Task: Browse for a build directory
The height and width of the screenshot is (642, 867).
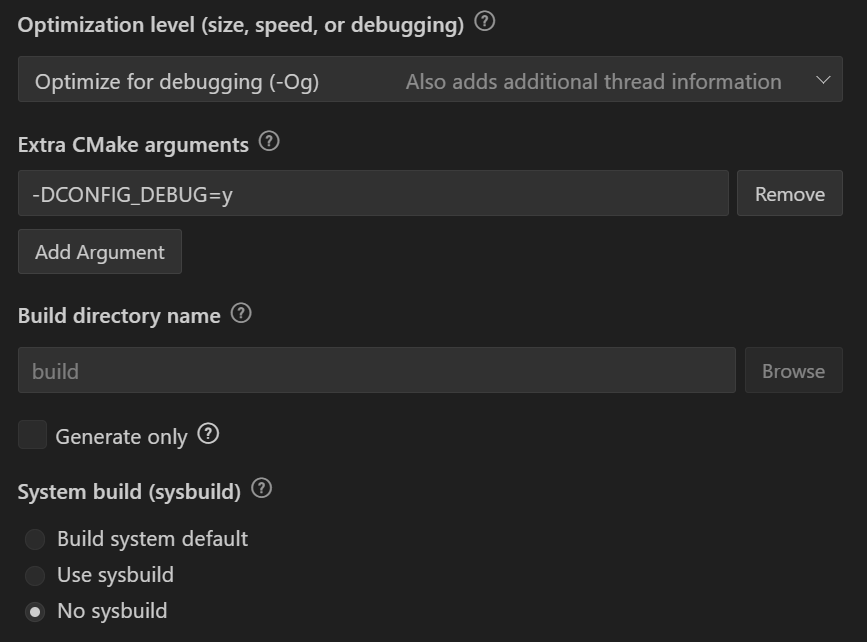Action: (x=793, y=371)
